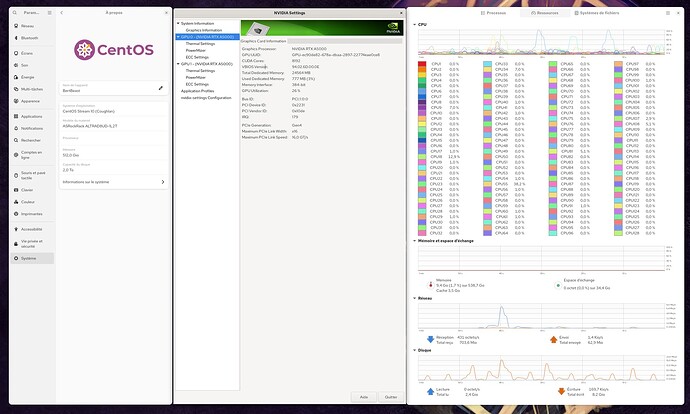This screenshot has height=414, width=690.
Task: Click the Réseau network icon in Settings
Action: (16, 26)
